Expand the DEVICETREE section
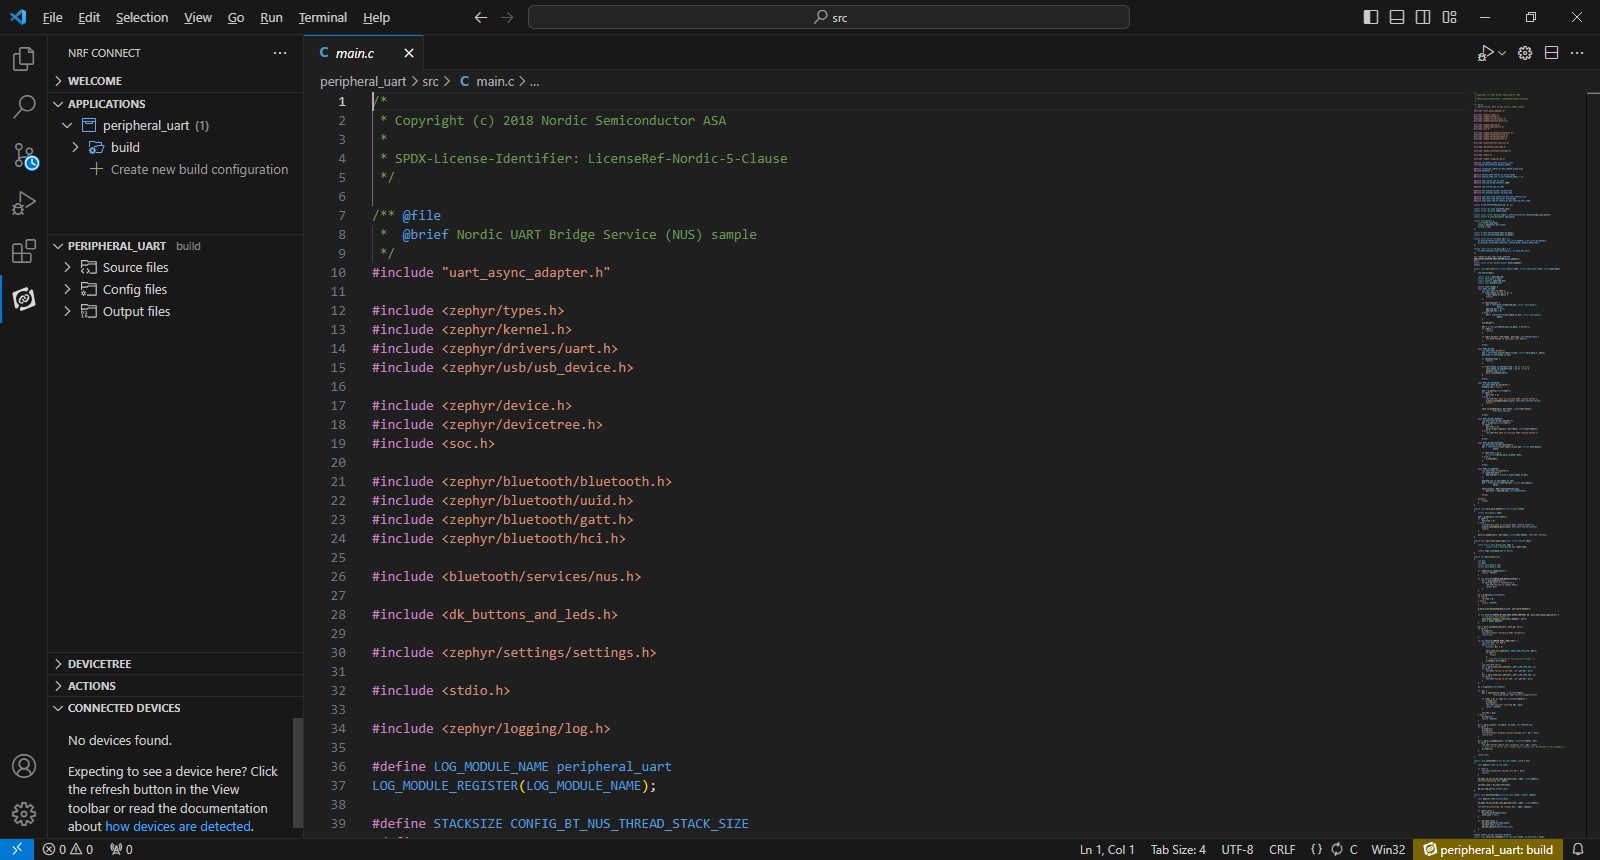Image resolution: width=1600 pixels, height=860 pixels. pos(99,664)
